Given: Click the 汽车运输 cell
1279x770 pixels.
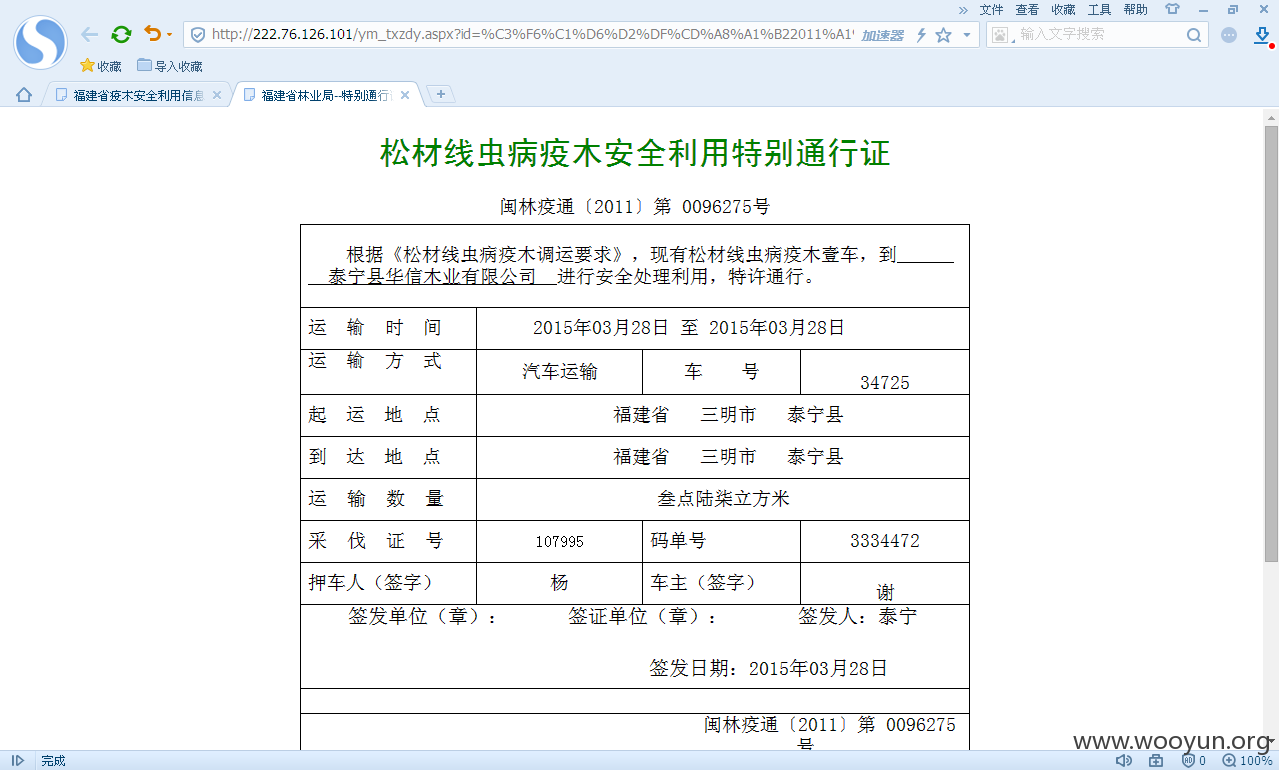Looking at the screenshot, I should (x=560, y=372).
